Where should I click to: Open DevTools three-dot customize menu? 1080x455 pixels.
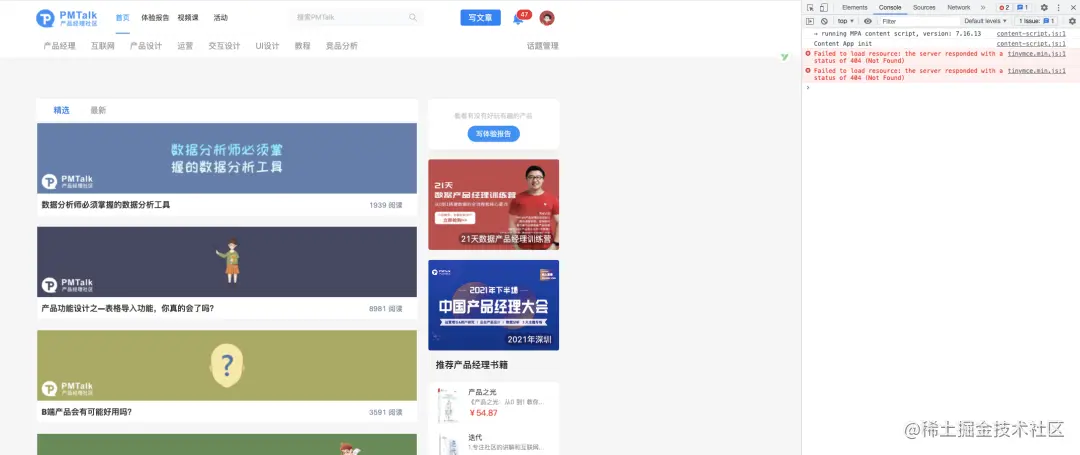coord(1059,8)
